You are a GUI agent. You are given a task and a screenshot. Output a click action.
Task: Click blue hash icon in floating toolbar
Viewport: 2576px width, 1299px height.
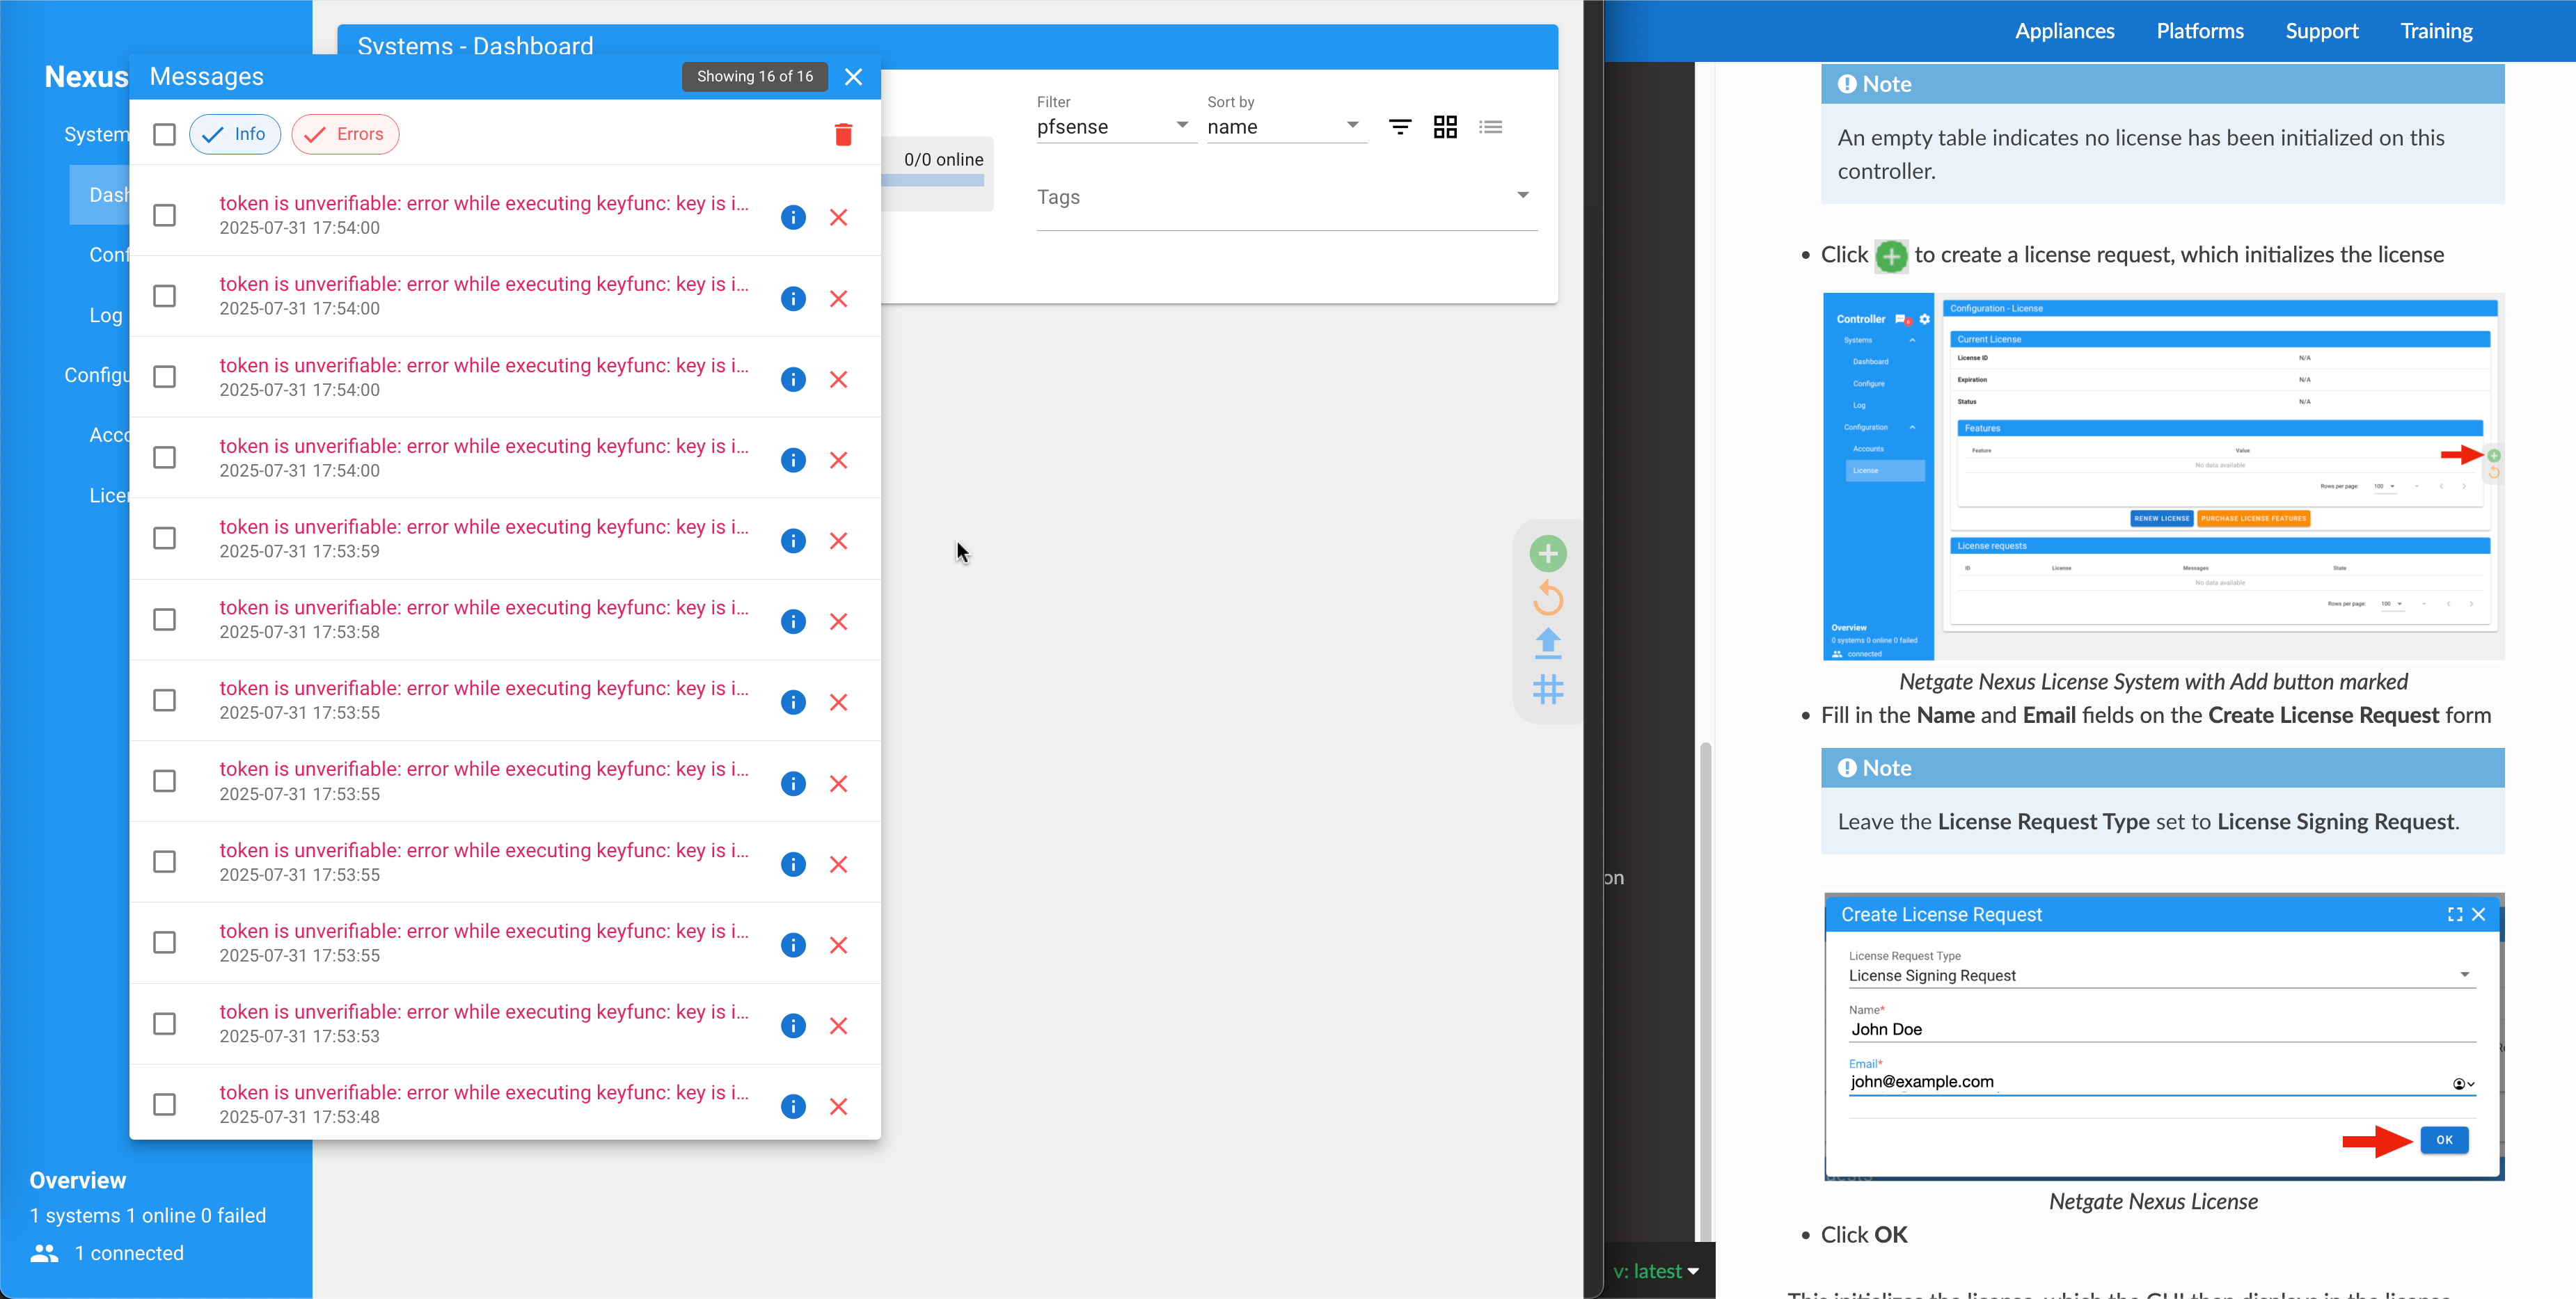coord(1547,689)
